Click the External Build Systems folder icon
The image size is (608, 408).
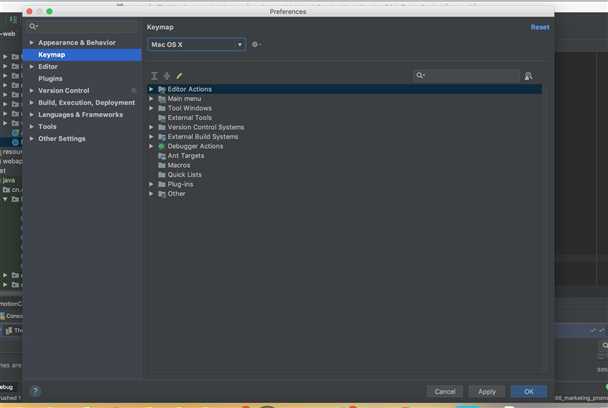[x=162, y=137]
